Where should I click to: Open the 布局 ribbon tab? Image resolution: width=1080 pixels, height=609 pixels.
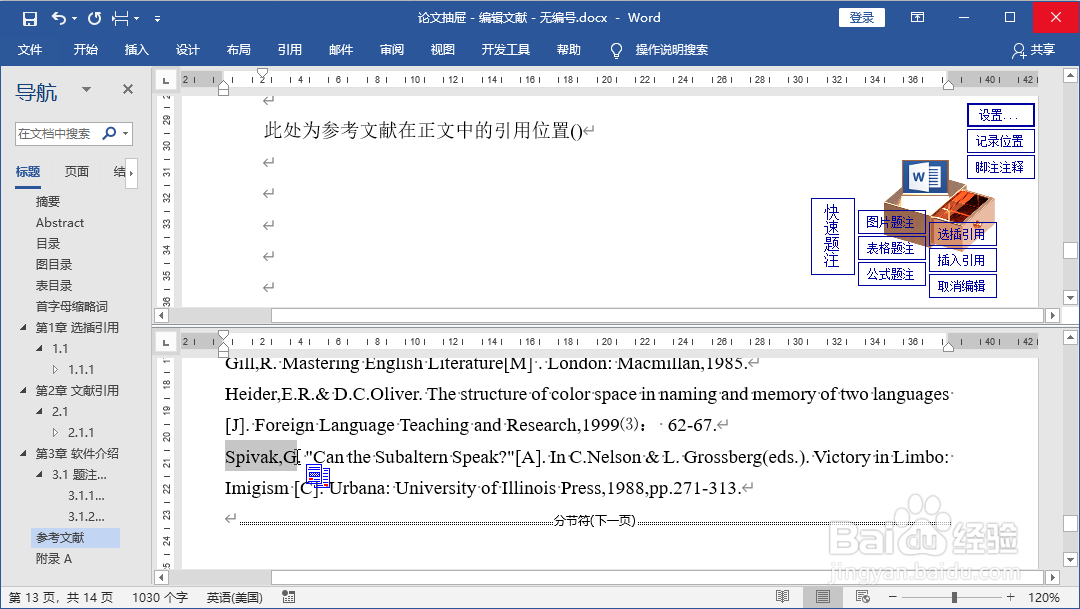[238, 50]
